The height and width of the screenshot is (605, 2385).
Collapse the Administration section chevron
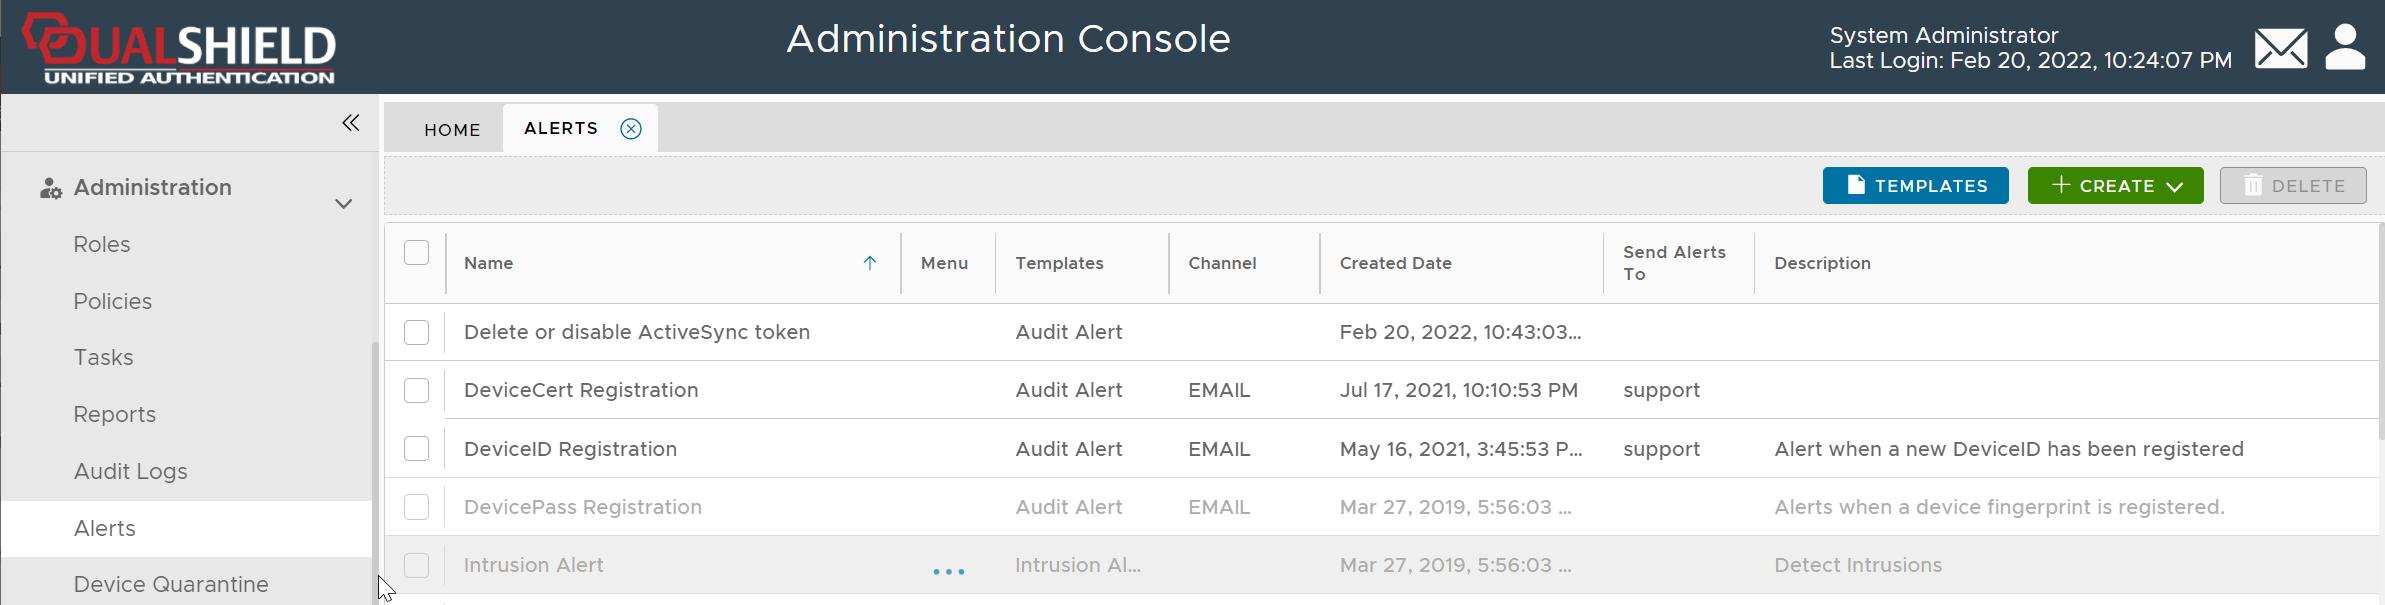(x=343, y=204)
